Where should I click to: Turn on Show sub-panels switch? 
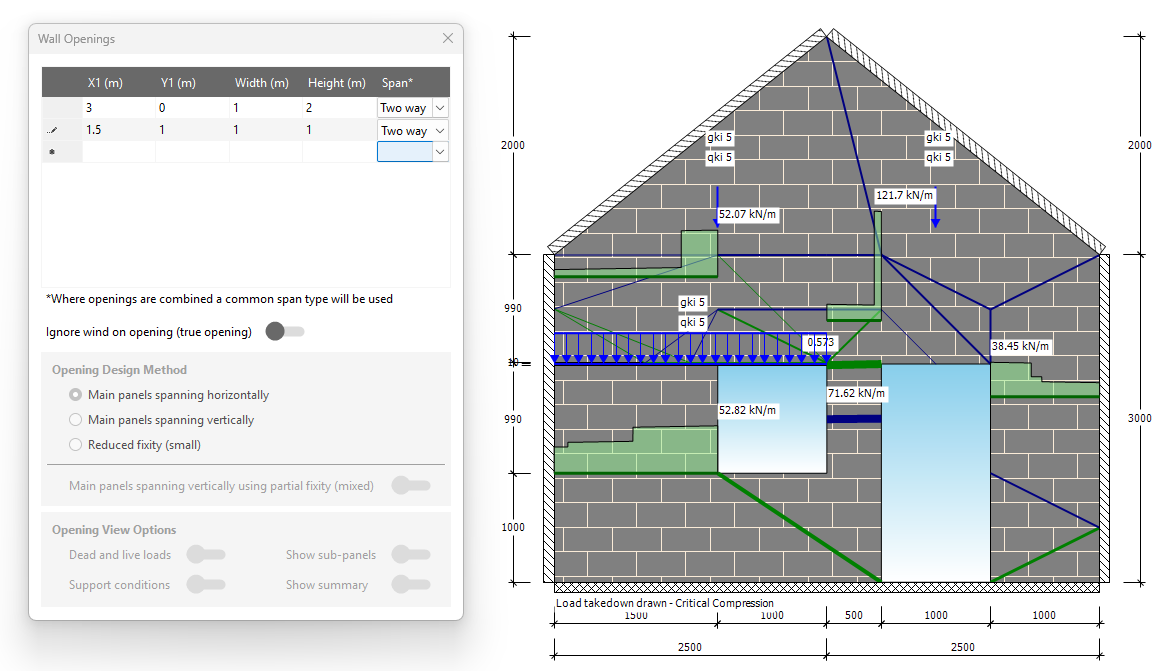click(x=410, y=555)
